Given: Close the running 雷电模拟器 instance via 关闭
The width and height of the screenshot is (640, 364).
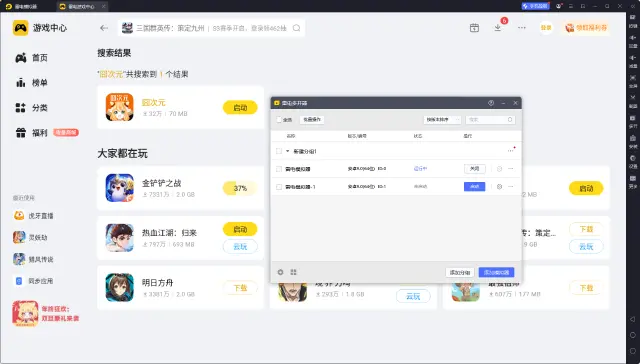Looking at the screenshot, I should click(x=475, y=169).
